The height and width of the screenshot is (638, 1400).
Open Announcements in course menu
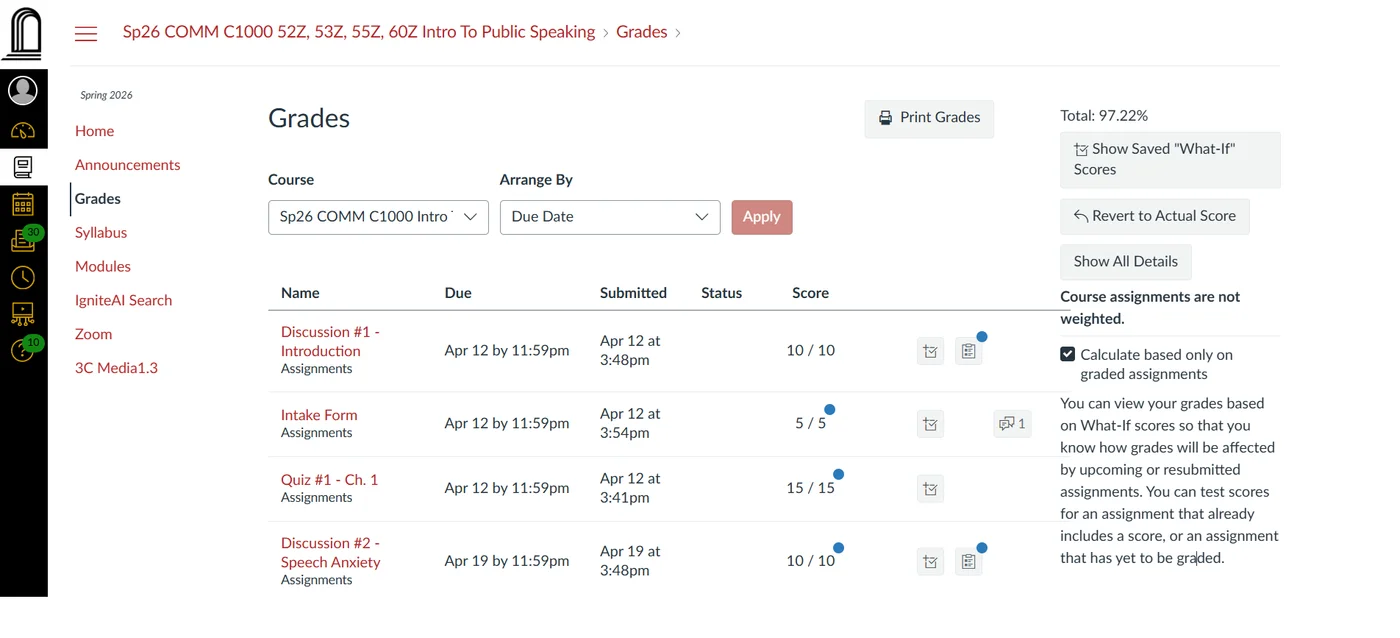tap(127, 165)
